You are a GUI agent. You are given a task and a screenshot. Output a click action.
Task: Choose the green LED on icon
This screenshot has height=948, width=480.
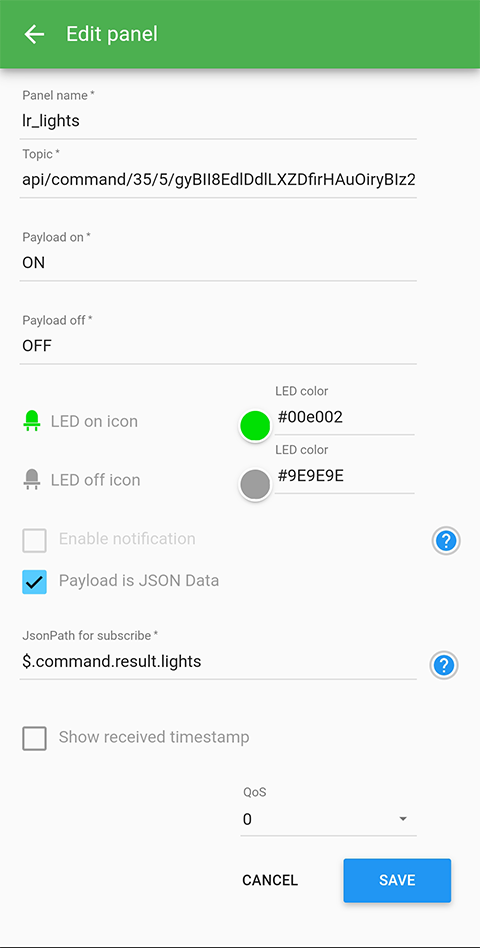coord(32,421)
